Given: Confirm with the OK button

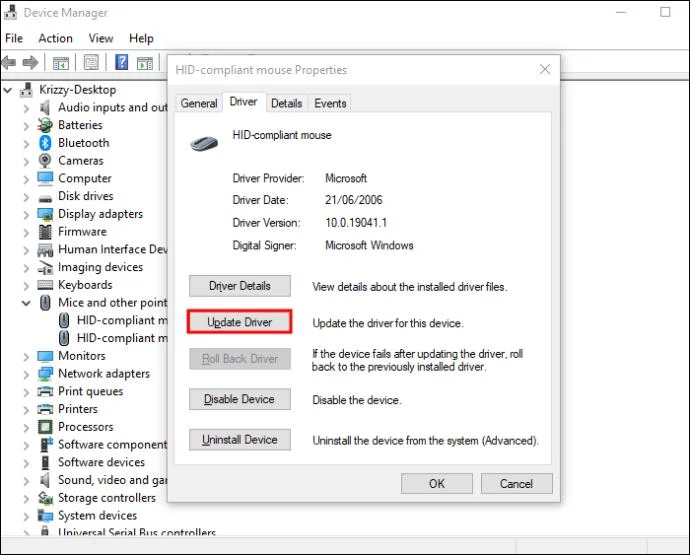Looking at the screenshot, I should pyautogui.click(x=437, y=484).
